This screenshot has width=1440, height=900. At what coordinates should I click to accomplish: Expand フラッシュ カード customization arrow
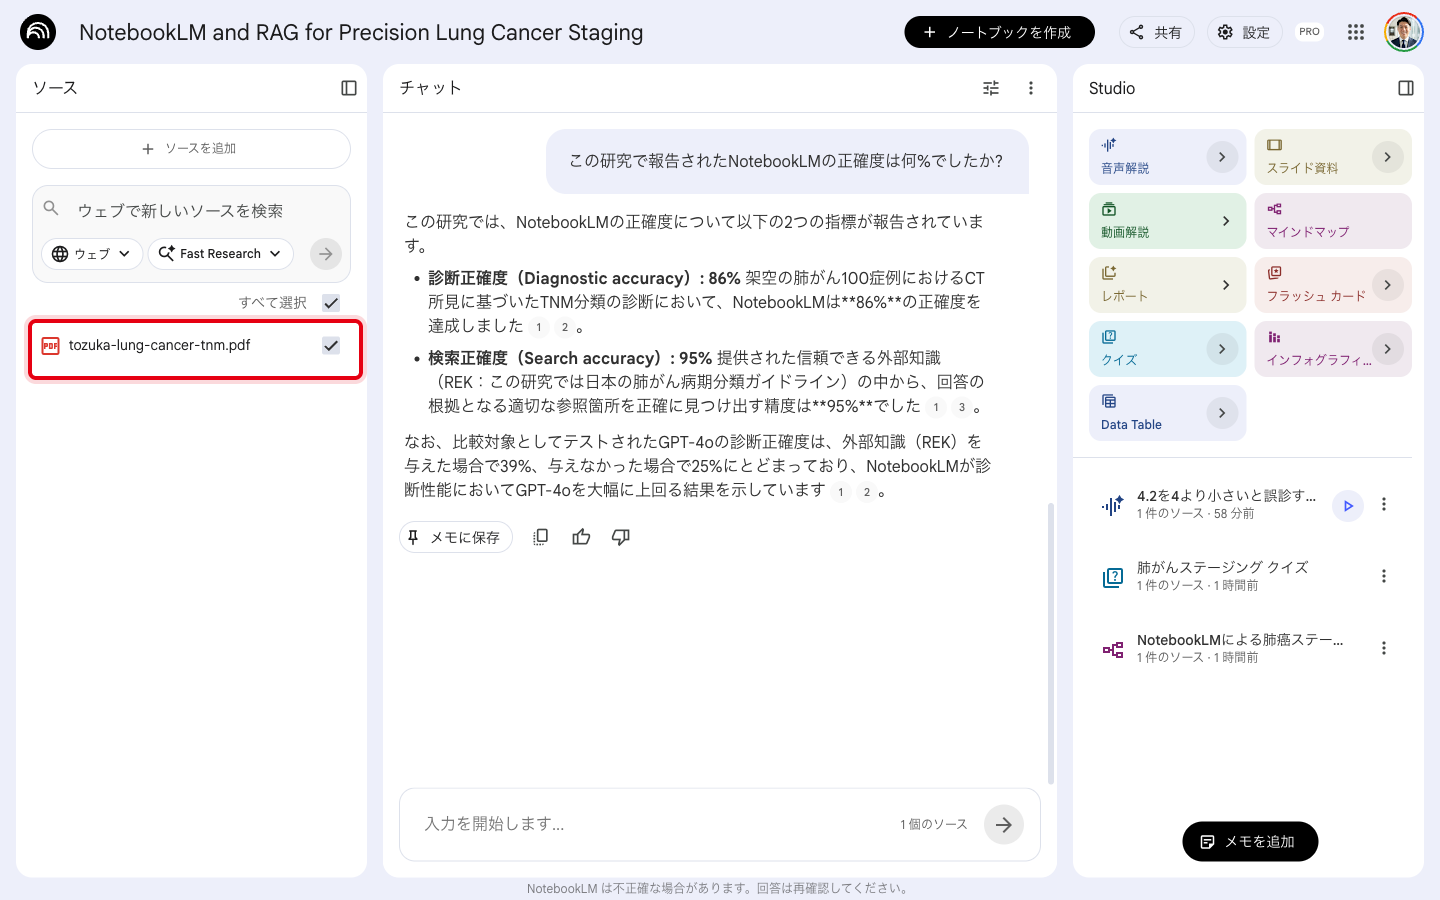click(x=1388, y=285)
